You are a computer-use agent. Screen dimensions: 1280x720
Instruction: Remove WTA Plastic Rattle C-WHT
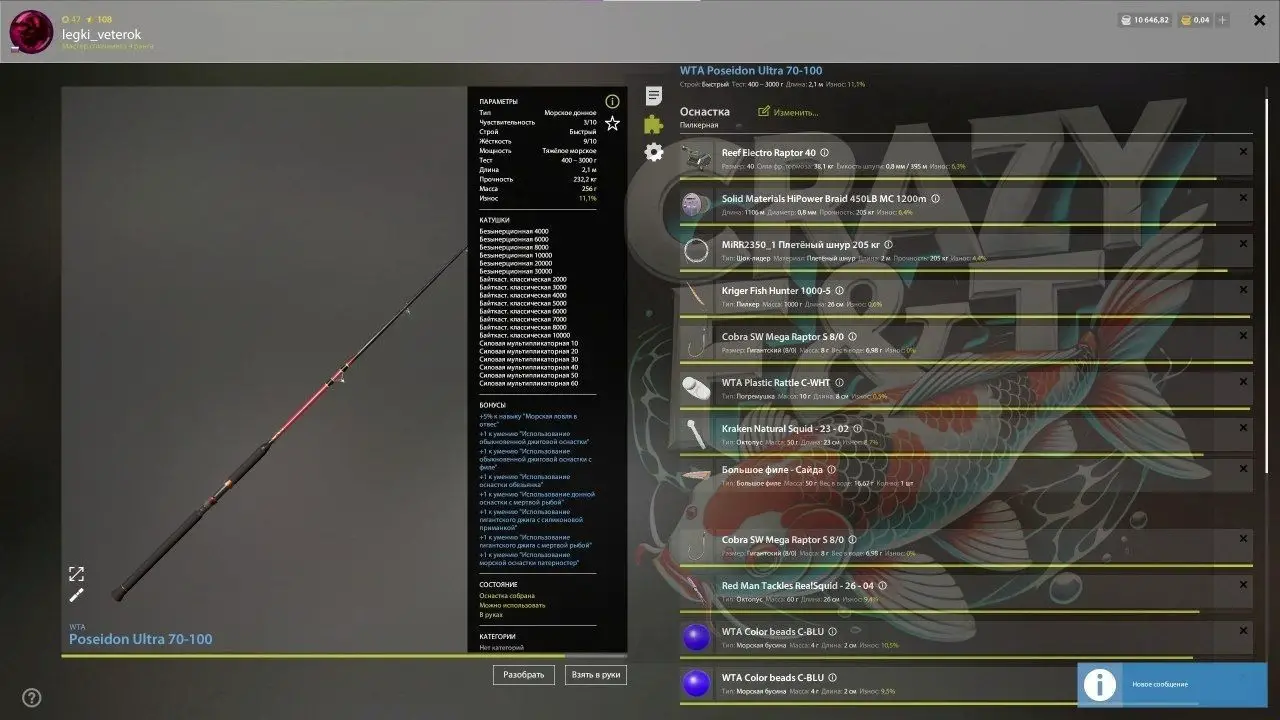1243,382
